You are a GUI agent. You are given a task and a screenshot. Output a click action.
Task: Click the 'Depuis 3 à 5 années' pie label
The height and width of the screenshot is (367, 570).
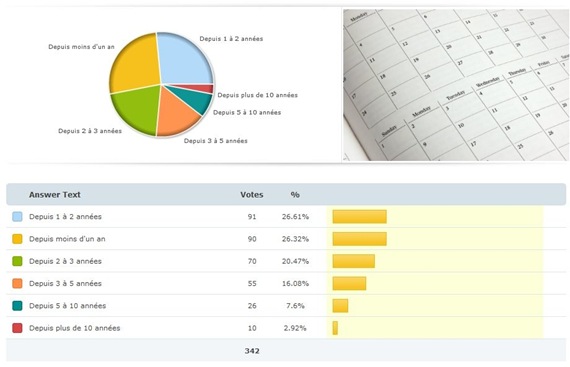pyautogui.click(x=216, y=141)
